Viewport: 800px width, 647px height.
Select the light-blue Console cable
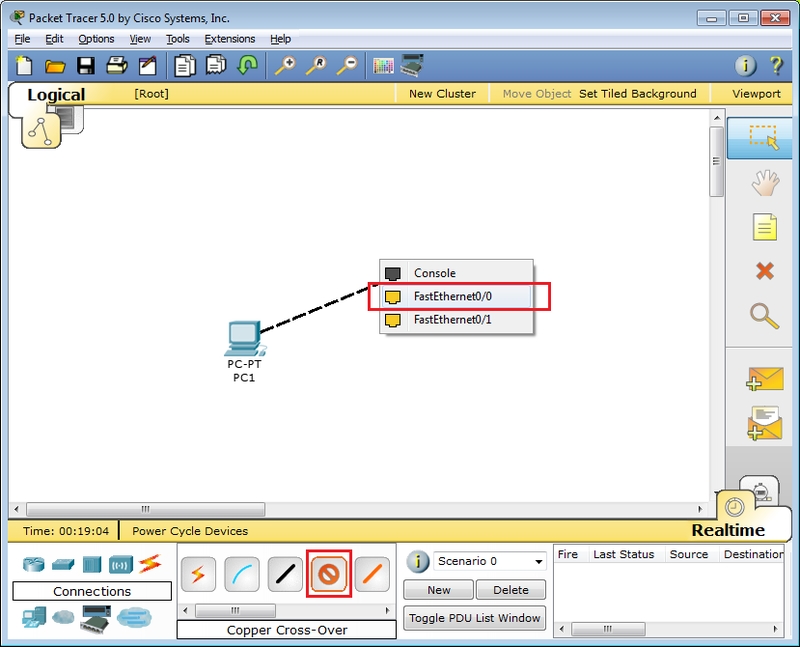[242, 574]
